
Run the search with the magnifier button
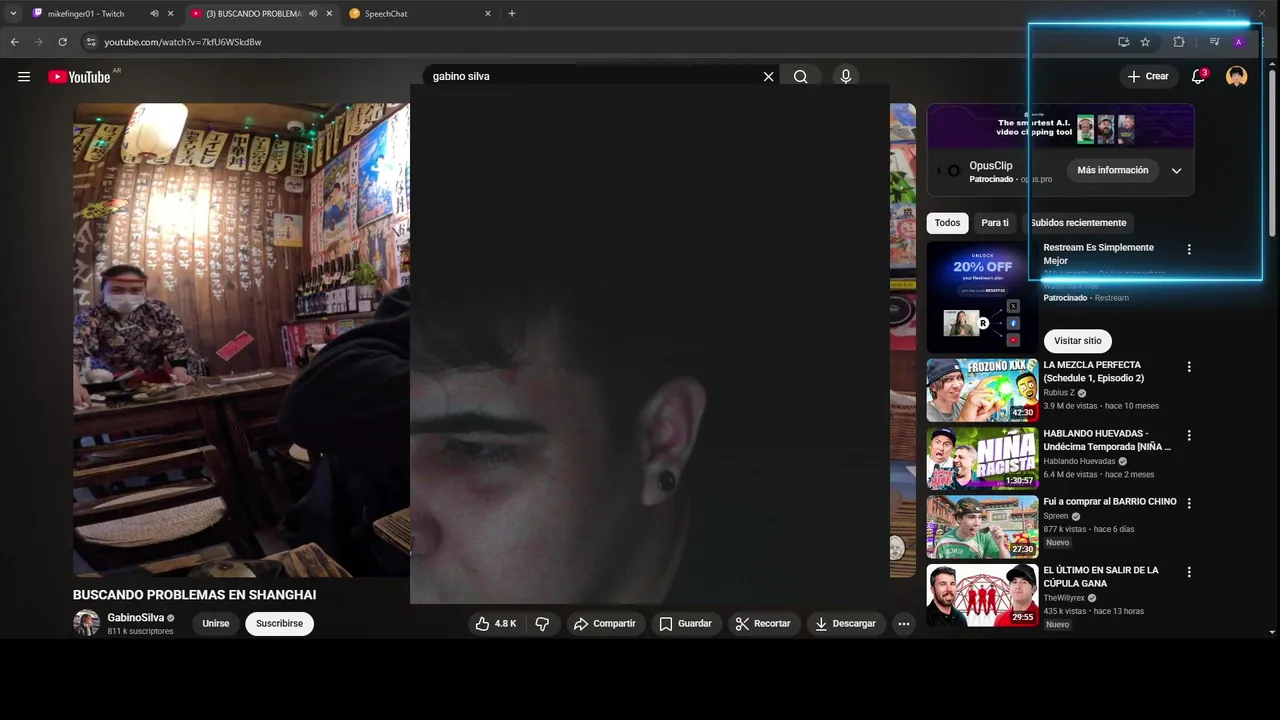[800, 76]
